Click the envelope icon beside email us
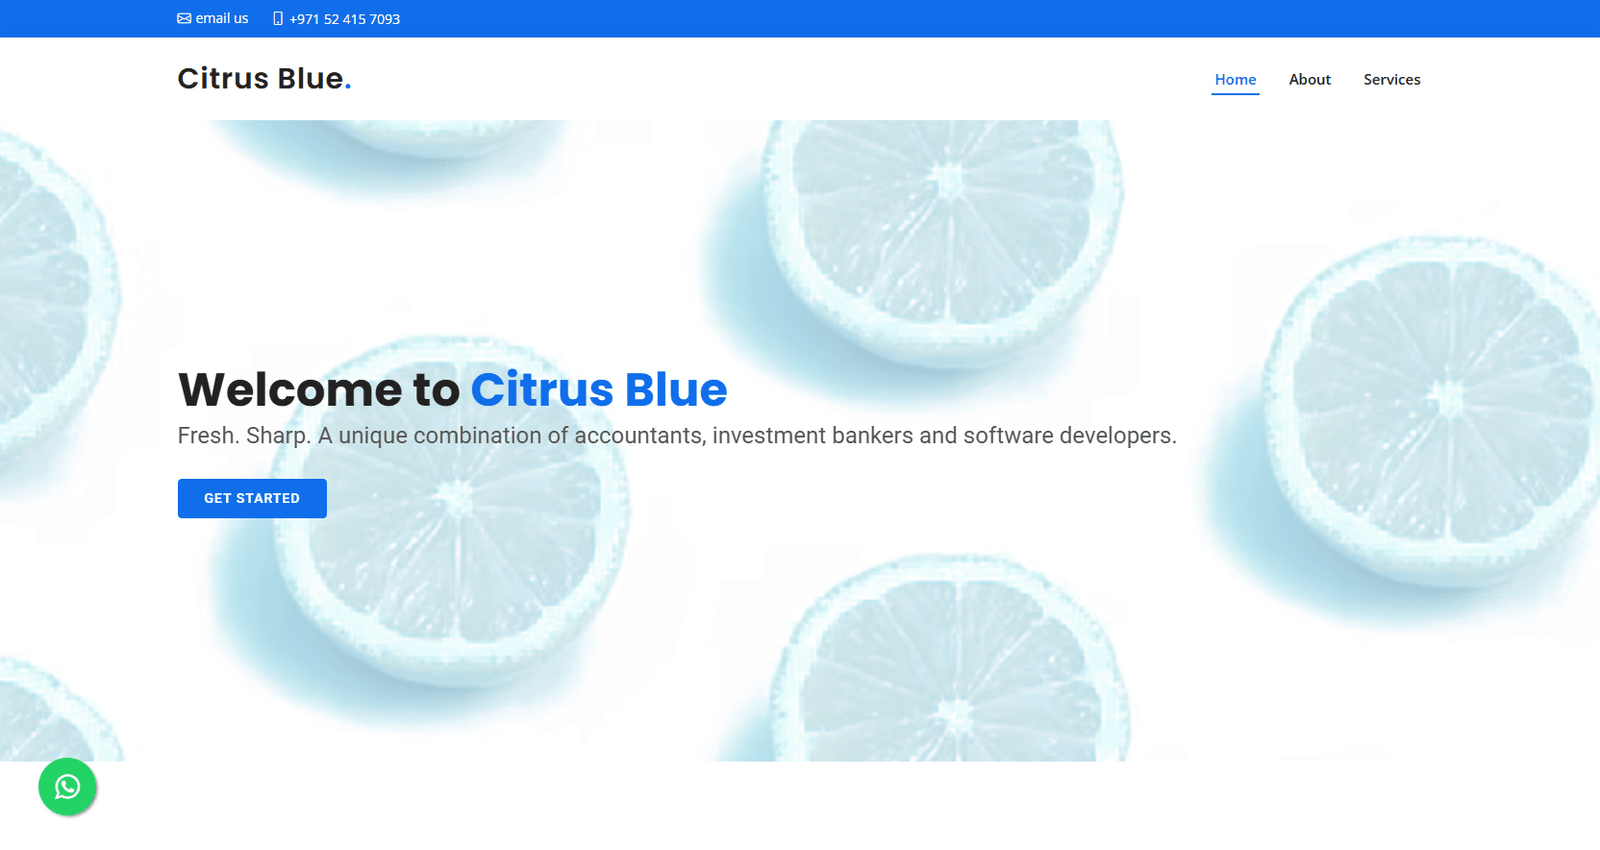This screenshot has height=850, width=1600. tap(184, 19)
